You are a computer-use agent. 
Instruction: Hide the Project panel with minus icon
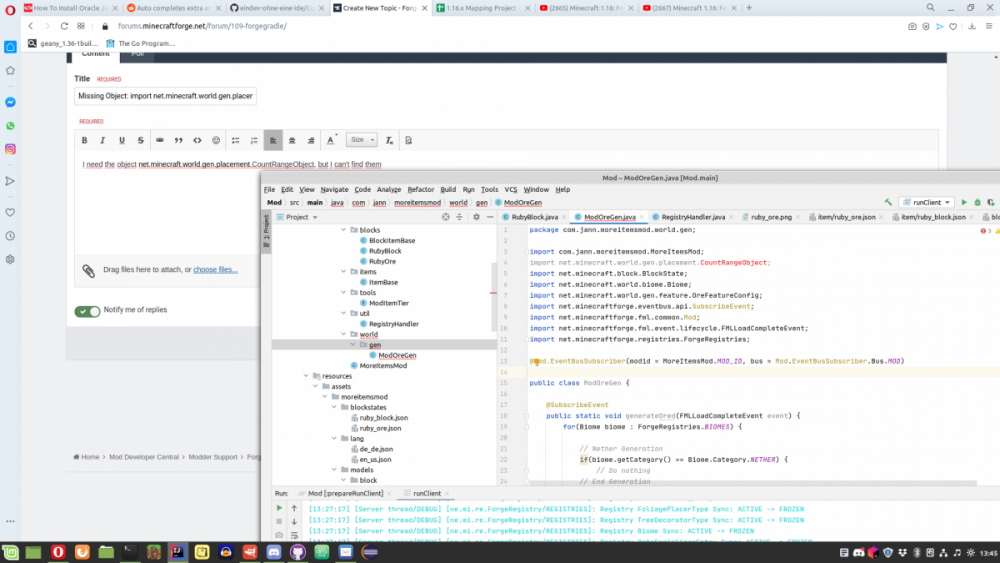tap(490, 217)
